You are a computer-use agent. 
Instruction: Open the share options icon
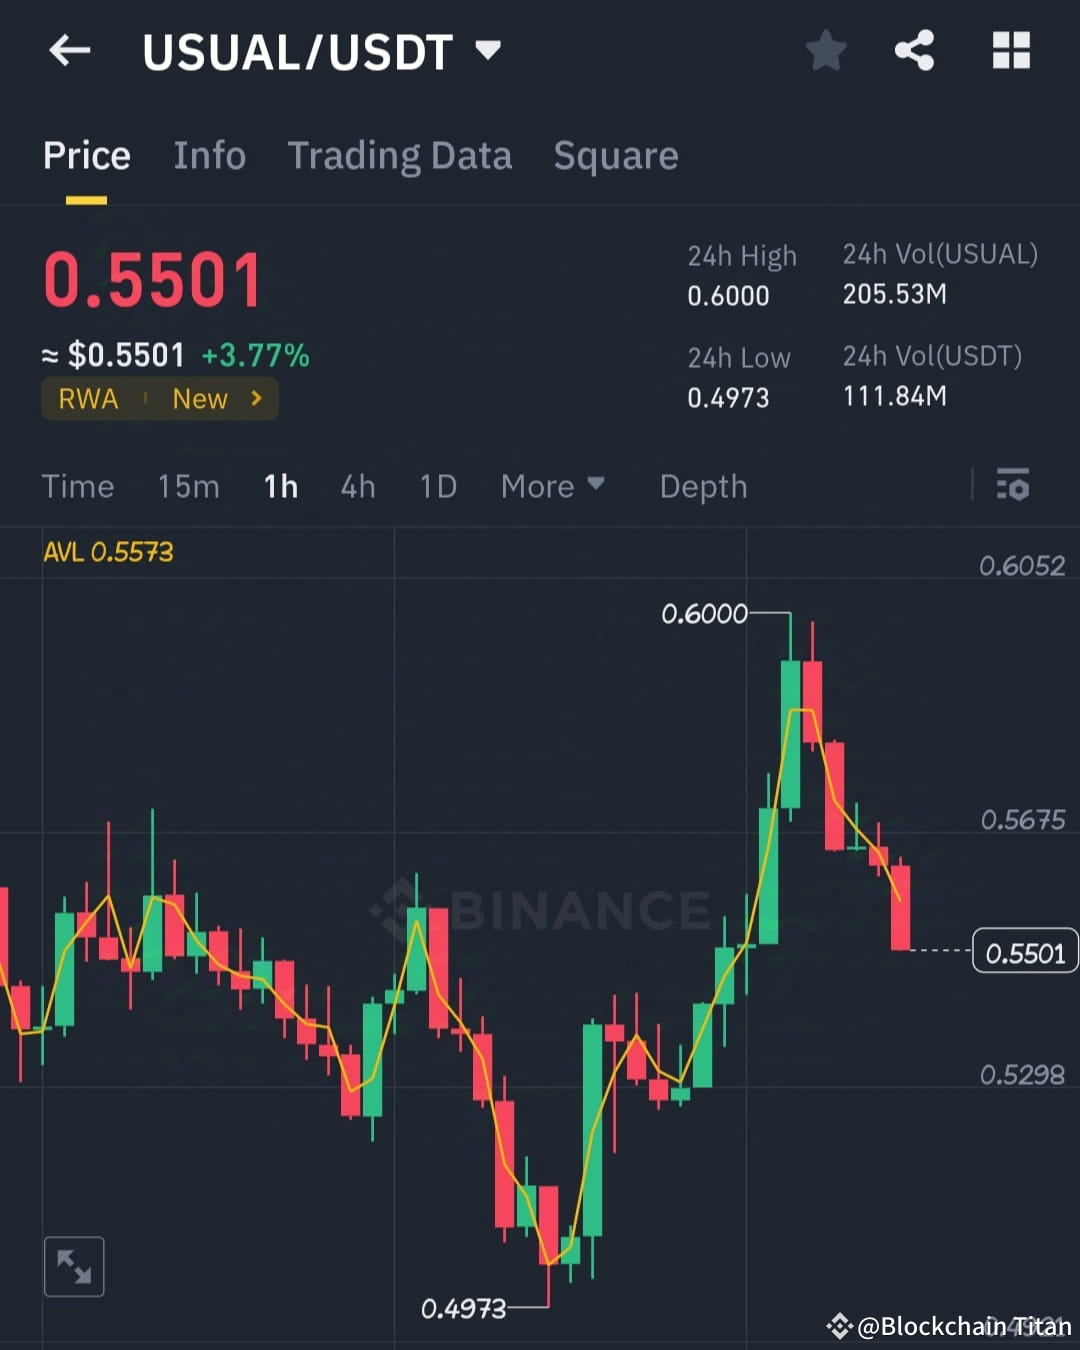click(x=914, y=50)
